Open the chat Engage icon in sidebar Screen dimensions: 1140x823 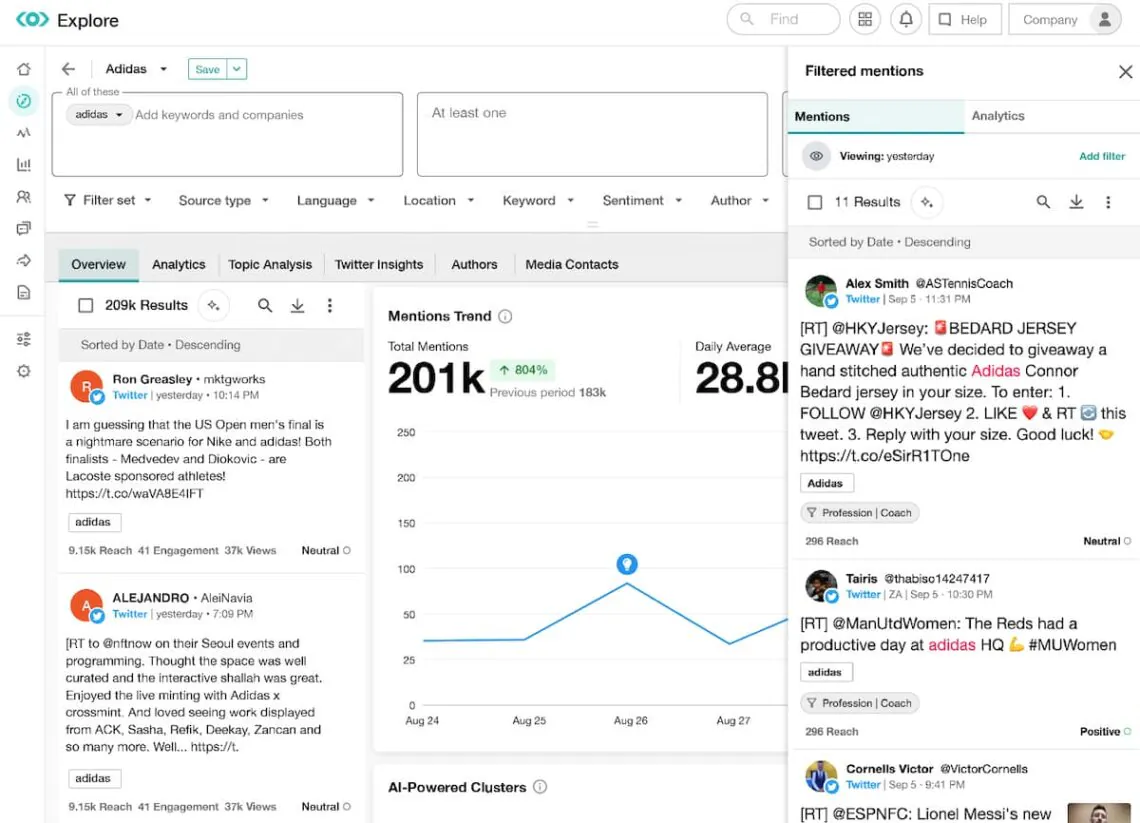[24, 228]
